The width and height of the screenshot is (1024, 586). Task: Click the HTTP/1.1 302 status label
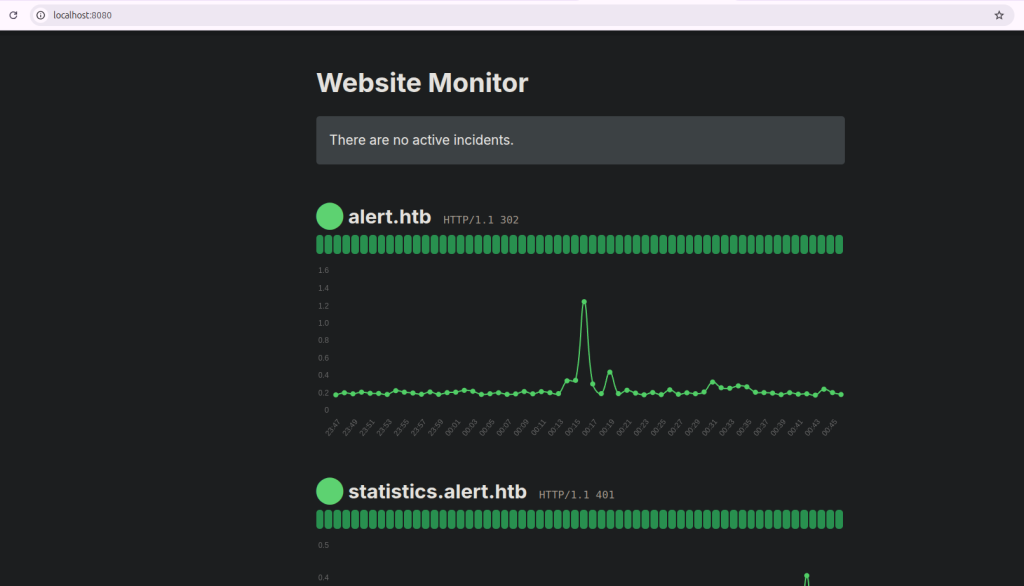point(481,220)
